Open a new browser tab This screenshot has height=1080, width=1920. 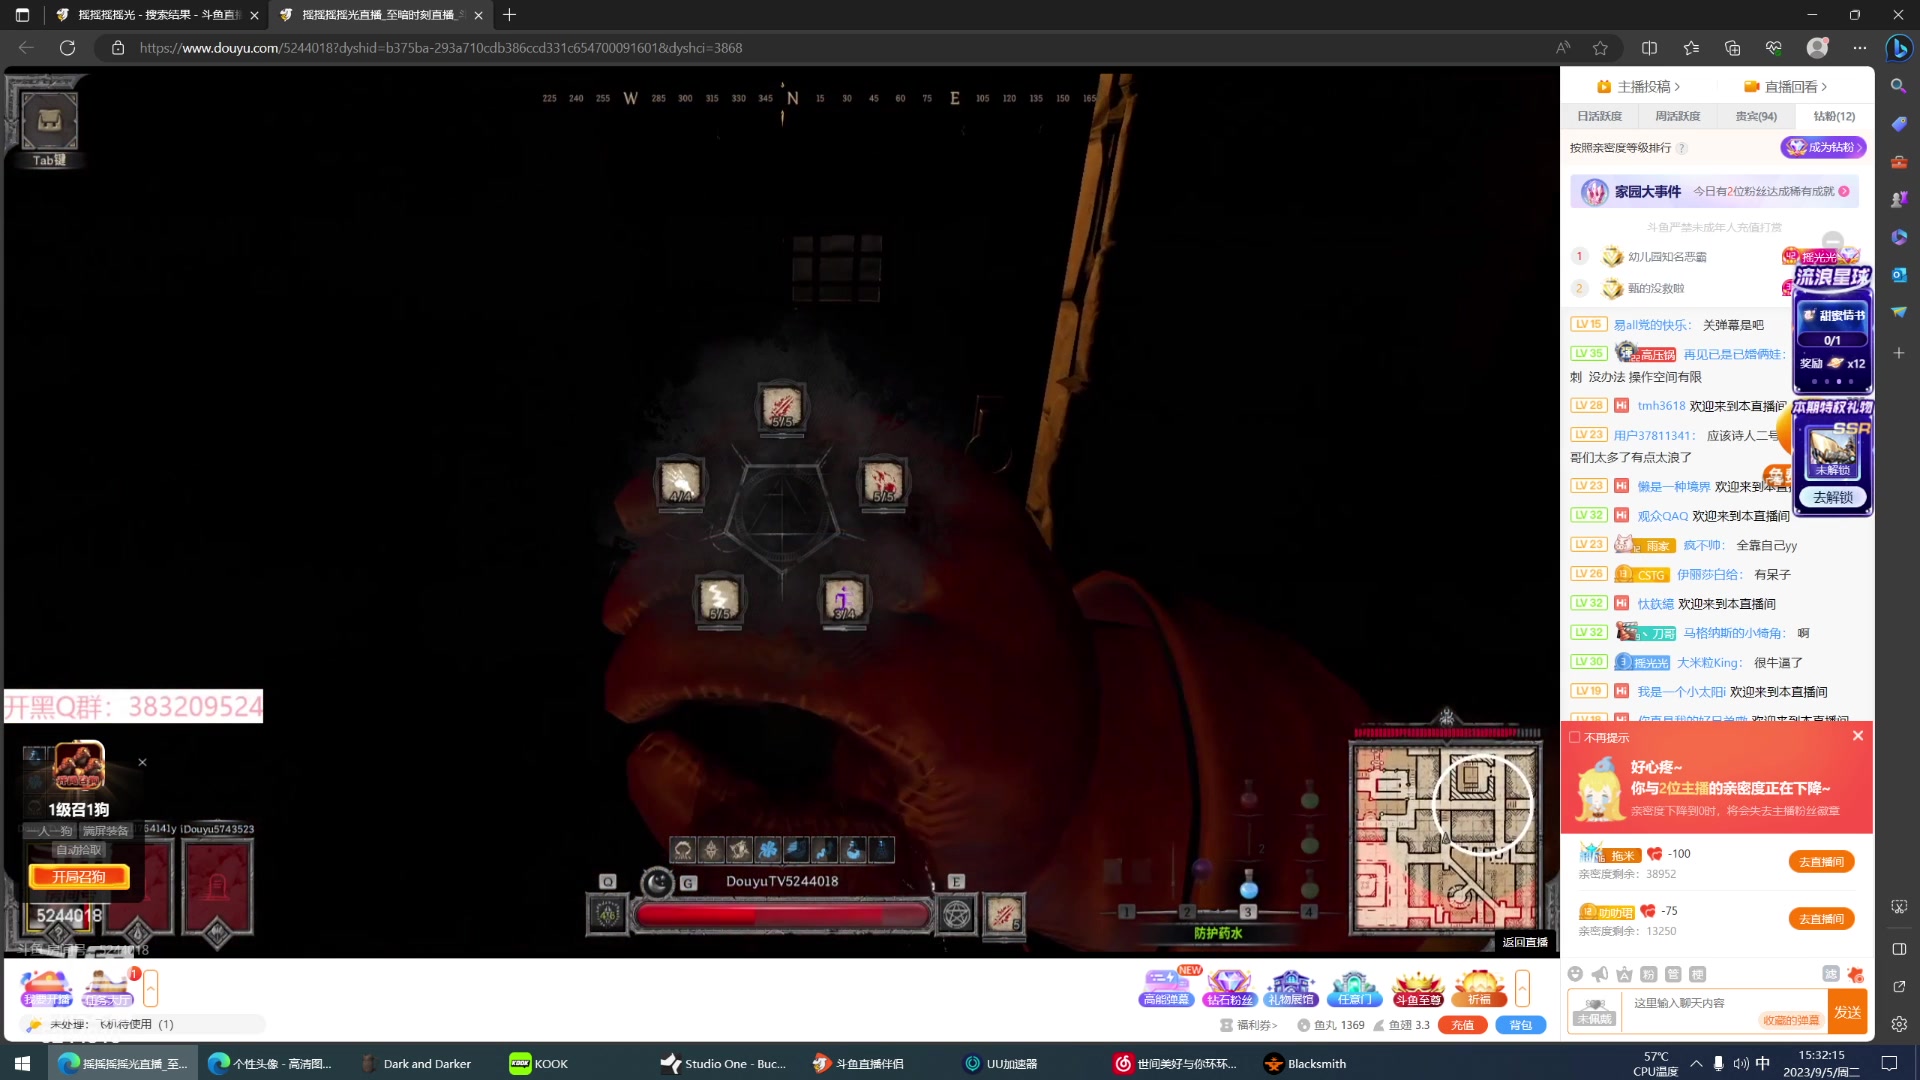[509, 15]
